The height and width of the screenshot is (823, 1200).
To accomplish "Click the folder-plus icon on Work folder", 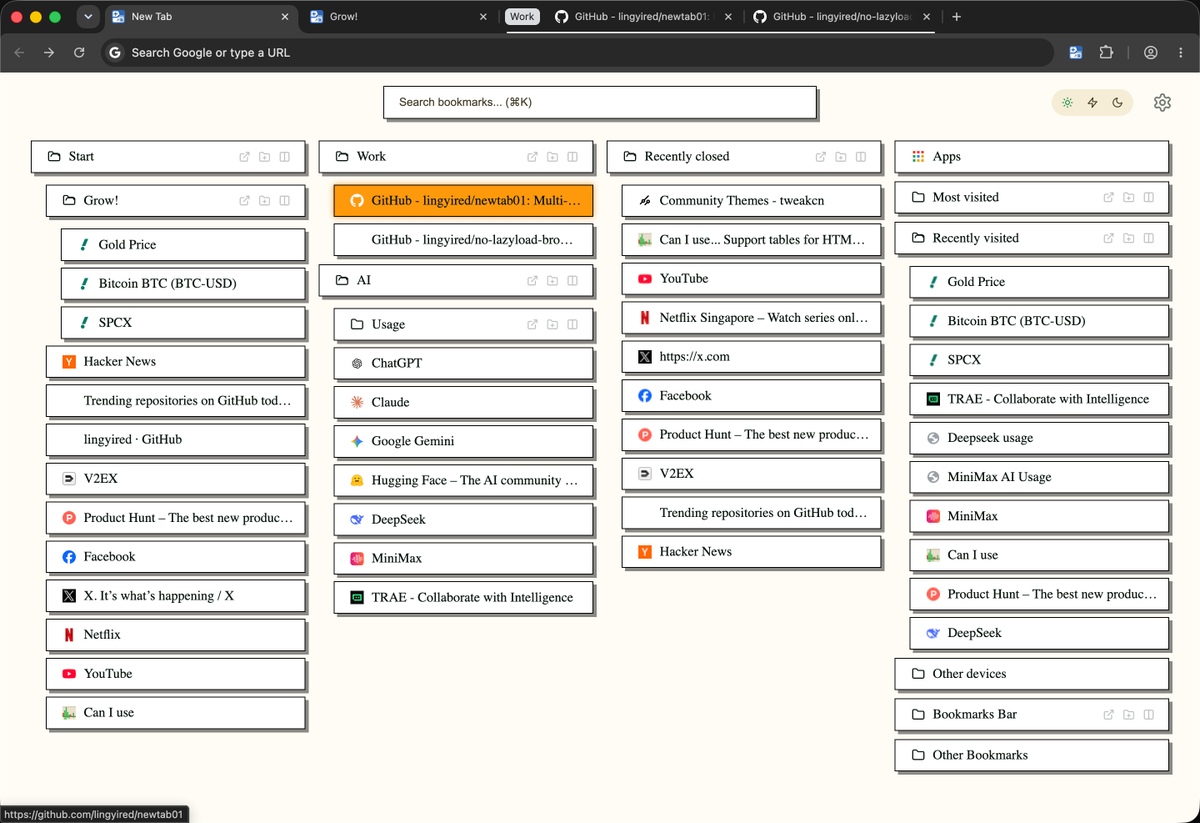I will pyautogui.click(x=553, y=157).
